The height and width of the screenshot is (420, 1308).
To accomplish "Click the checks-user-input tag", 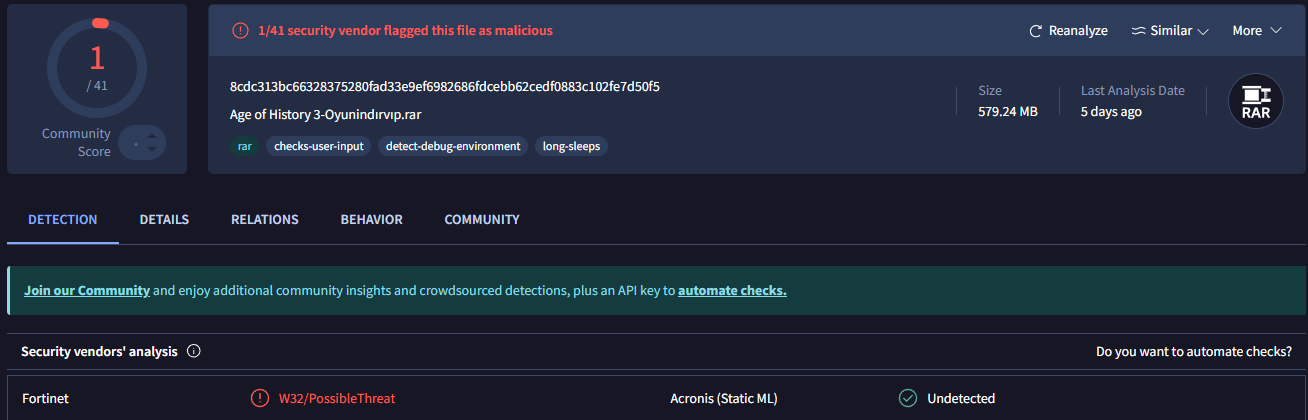I will point(319,146).
